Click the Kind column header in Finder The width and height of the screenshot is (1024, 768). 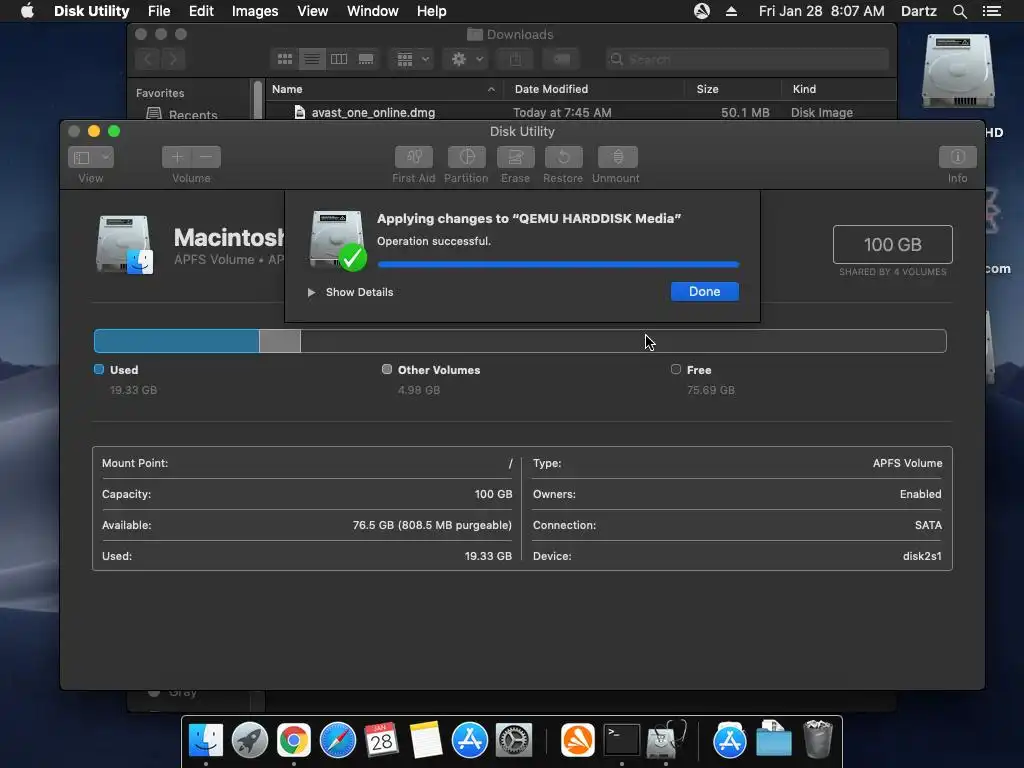[x=839, y=89]
